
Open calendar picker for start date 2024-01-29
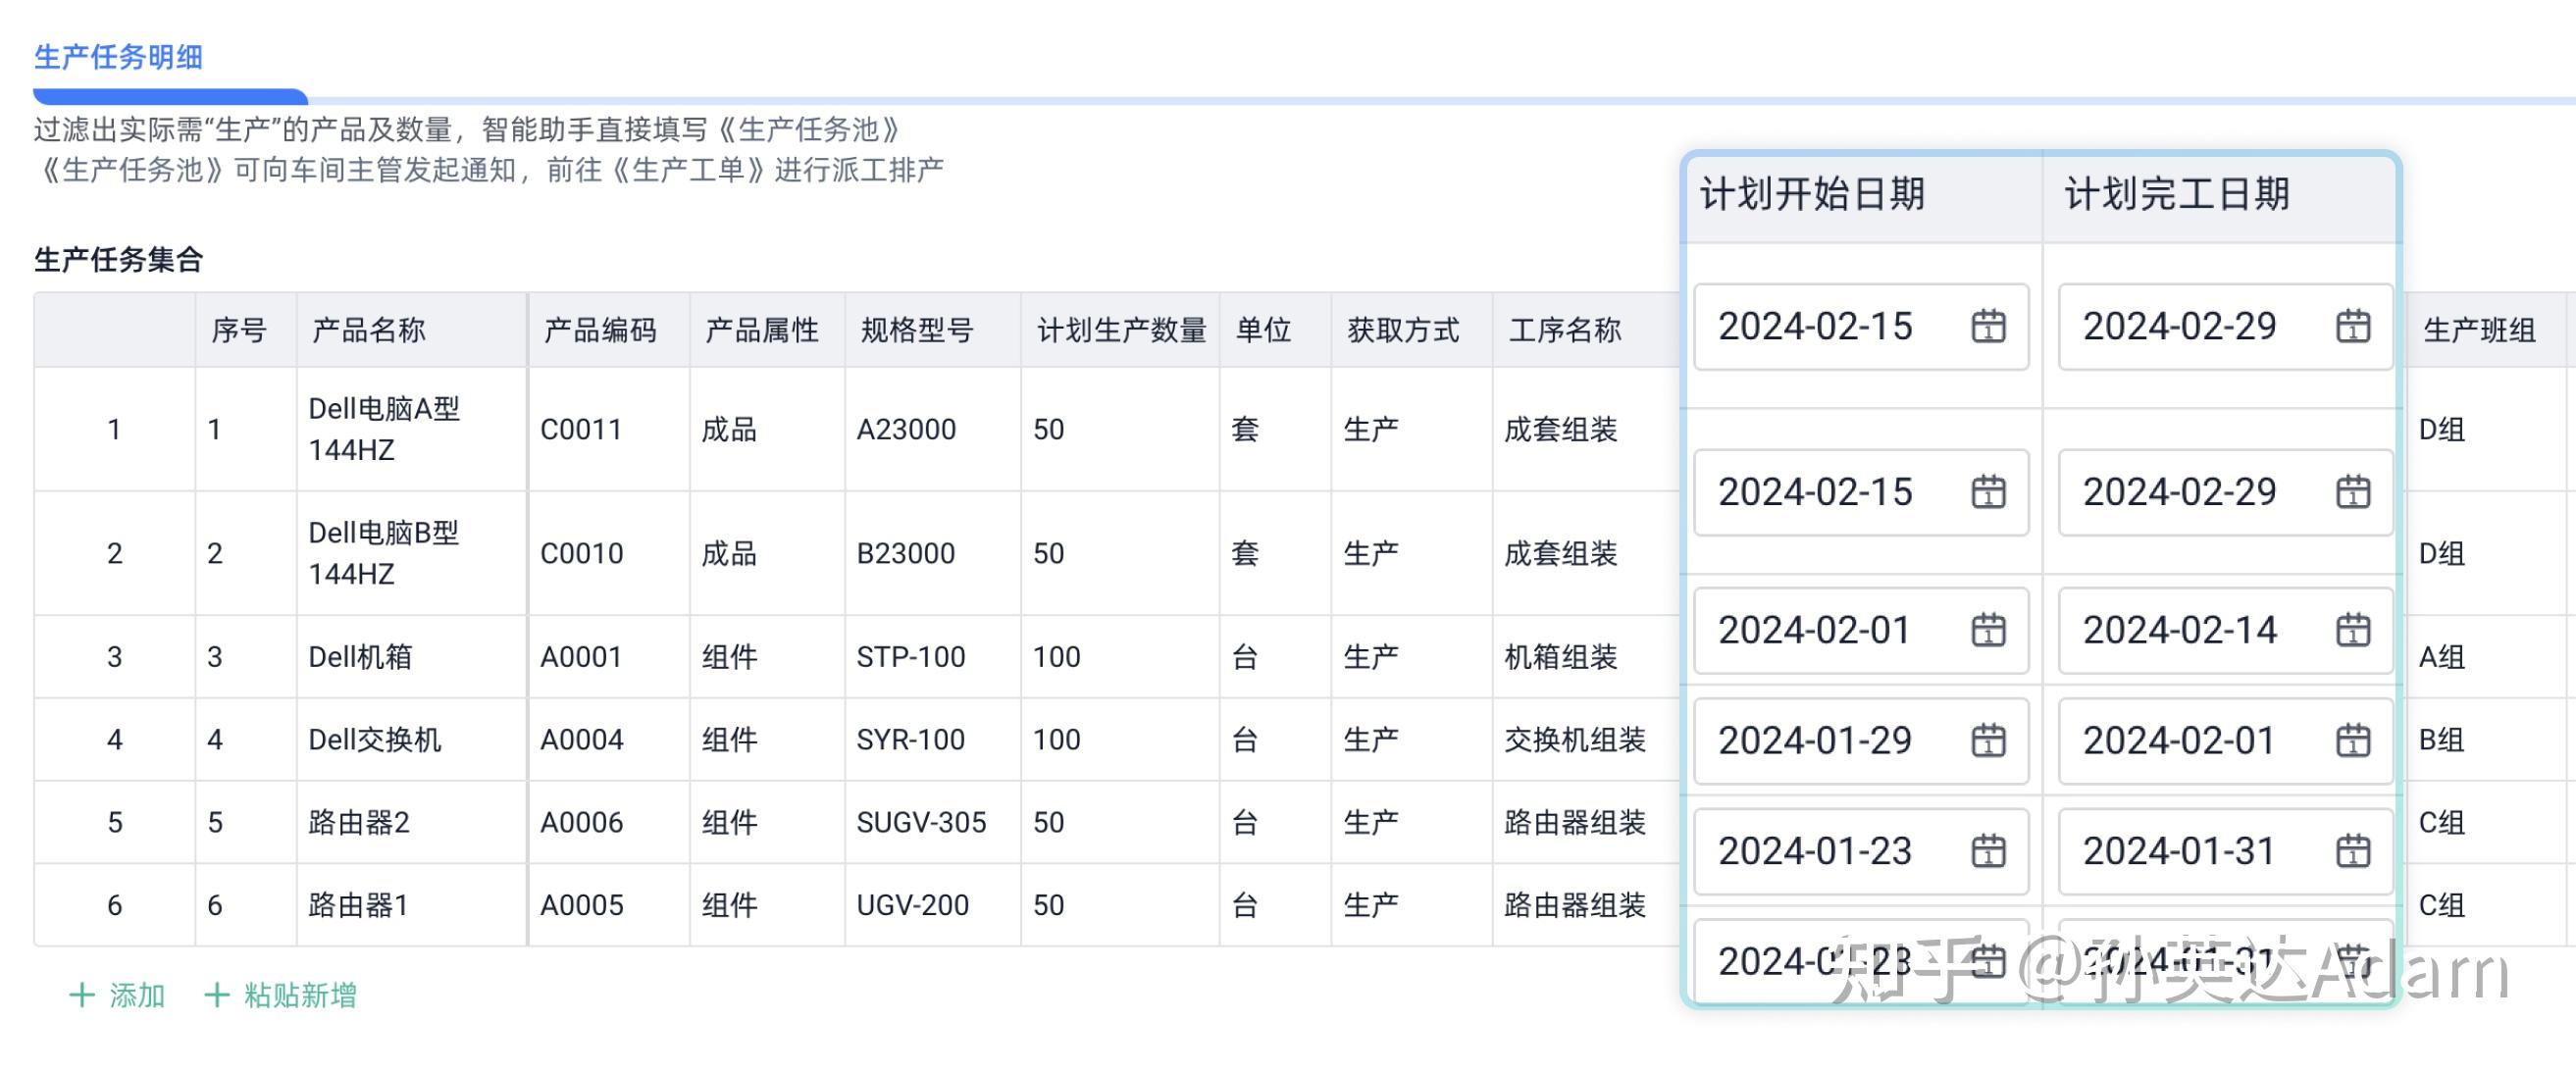coord(1989,741)
